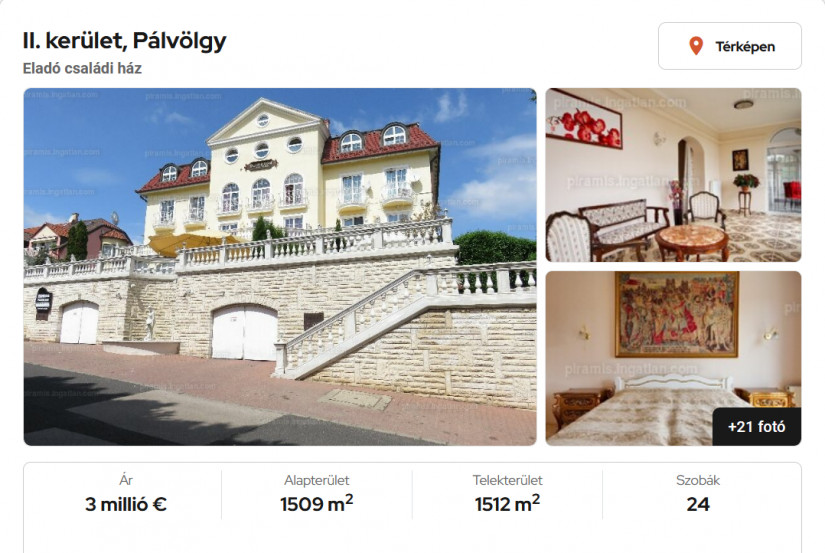Viewport: 825px width, 553px height.
Task: Open the Térképen map view button
Action: pyautogui.click(x=730, y=46)
